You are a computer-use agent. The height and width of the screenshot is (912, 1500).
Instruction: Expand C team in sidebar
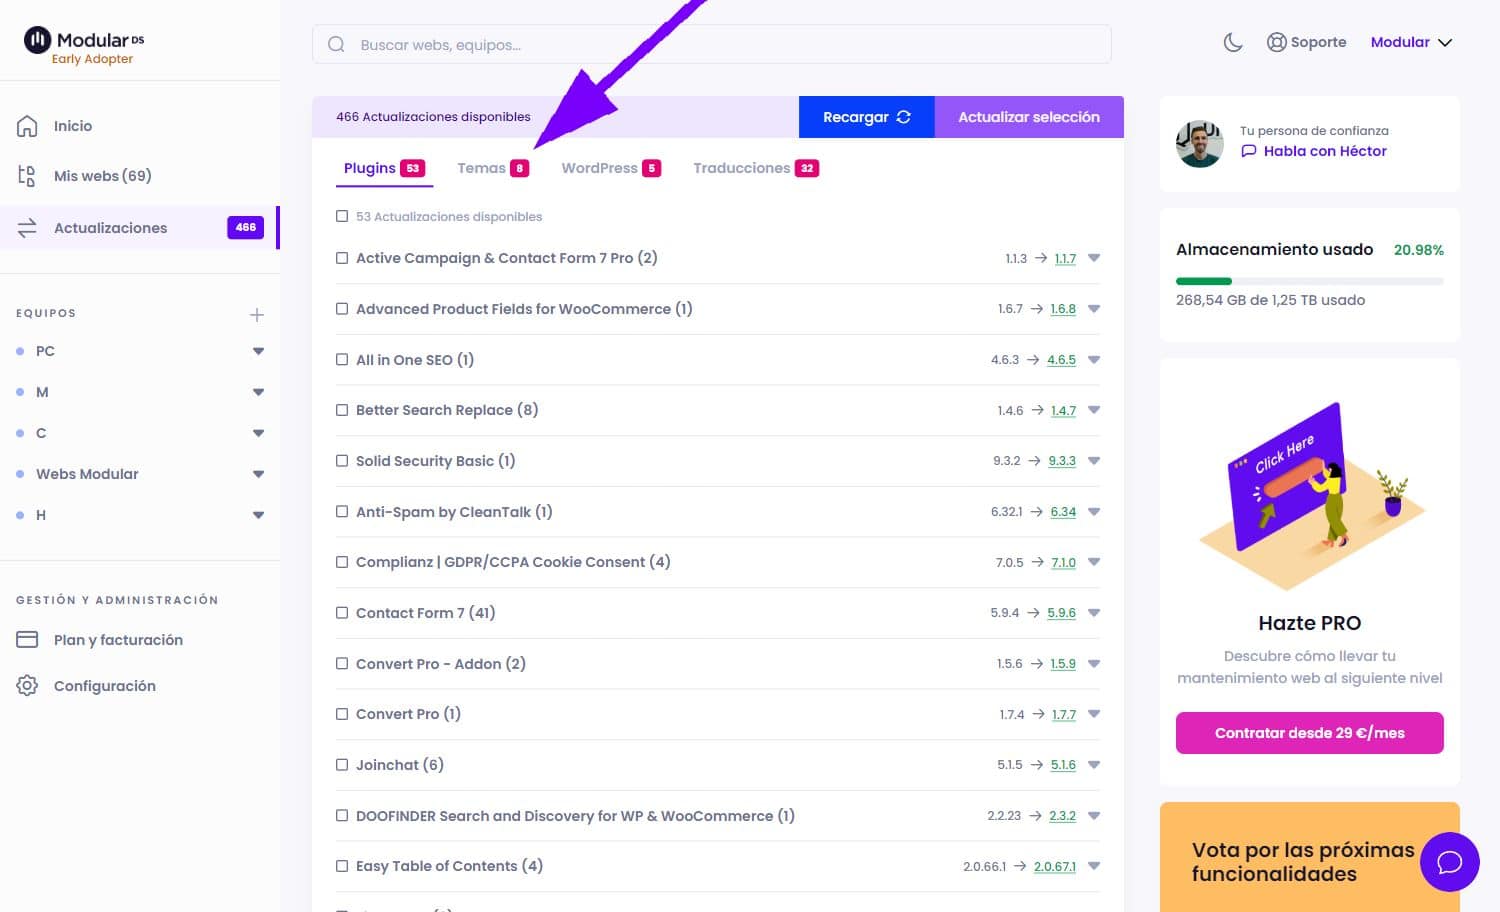258,433
